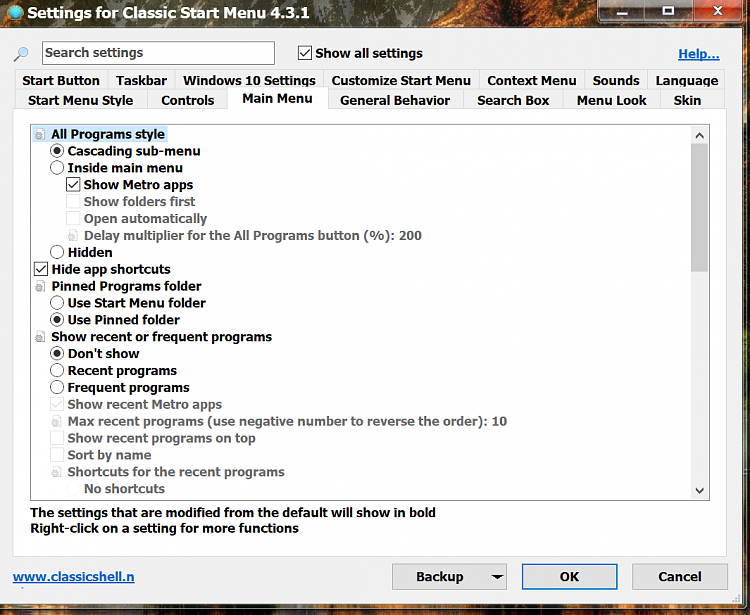Image resolution: width=750 pixels, height=615 pixels.
Task: Toggle the Show all settings checkbox
Action: (305, 53)
